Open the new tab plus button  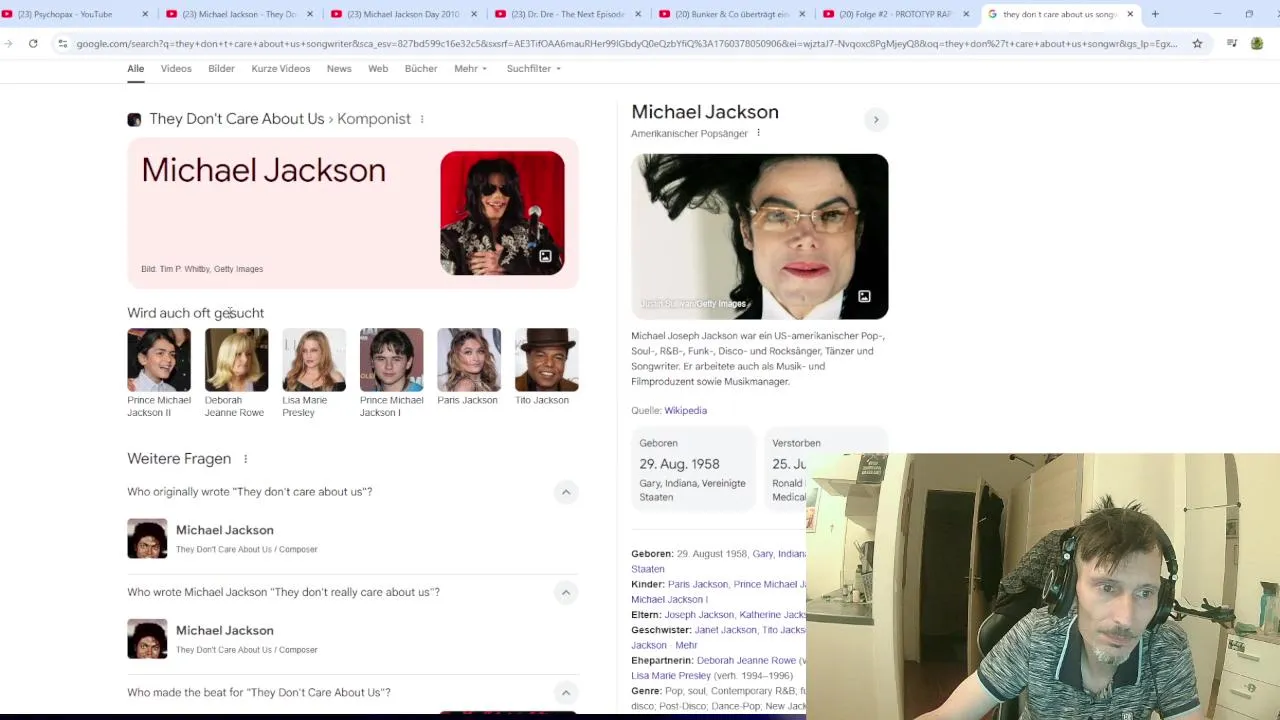click(x=1155, y=14)
